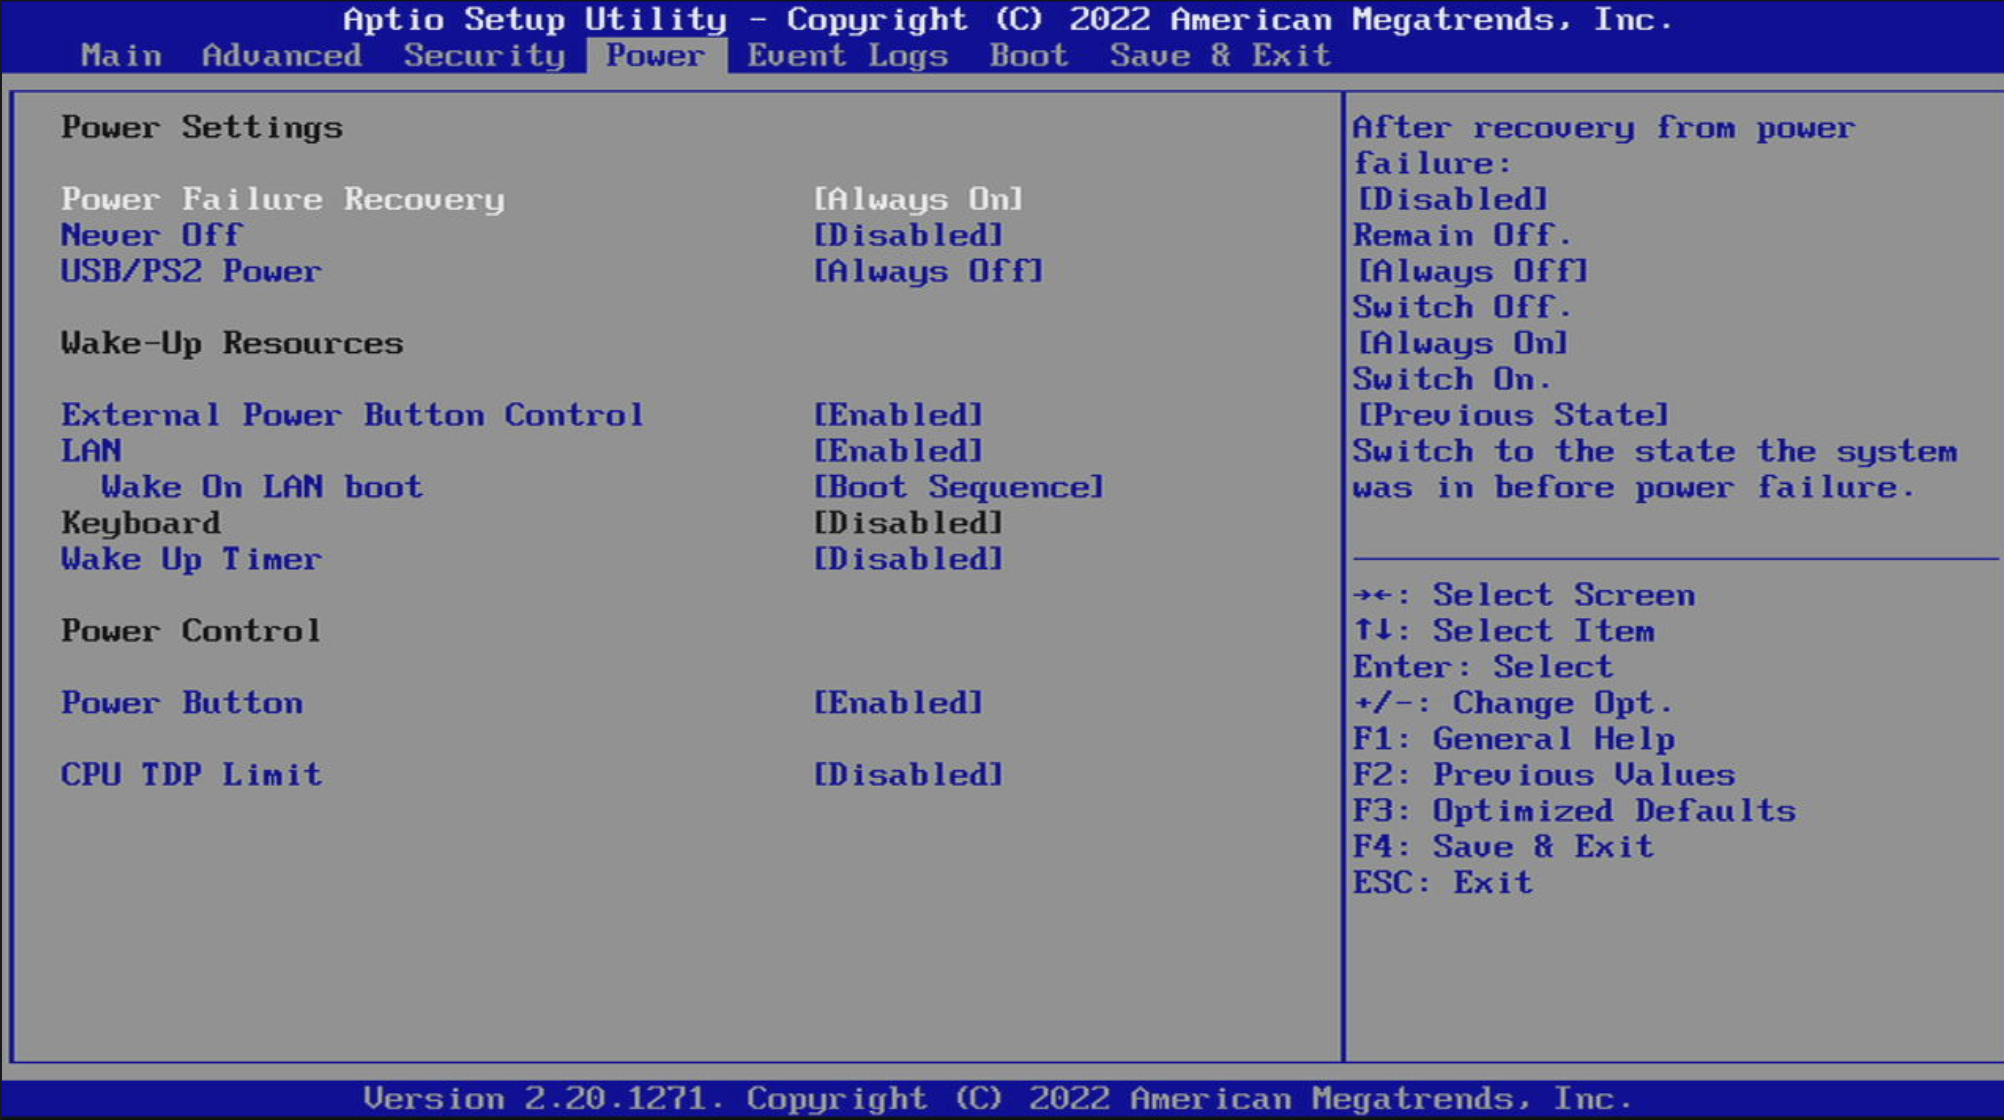Screen dimensions: 2004x1120
Task: Toggle the LAN Enabled value
Action: (898, 451)
